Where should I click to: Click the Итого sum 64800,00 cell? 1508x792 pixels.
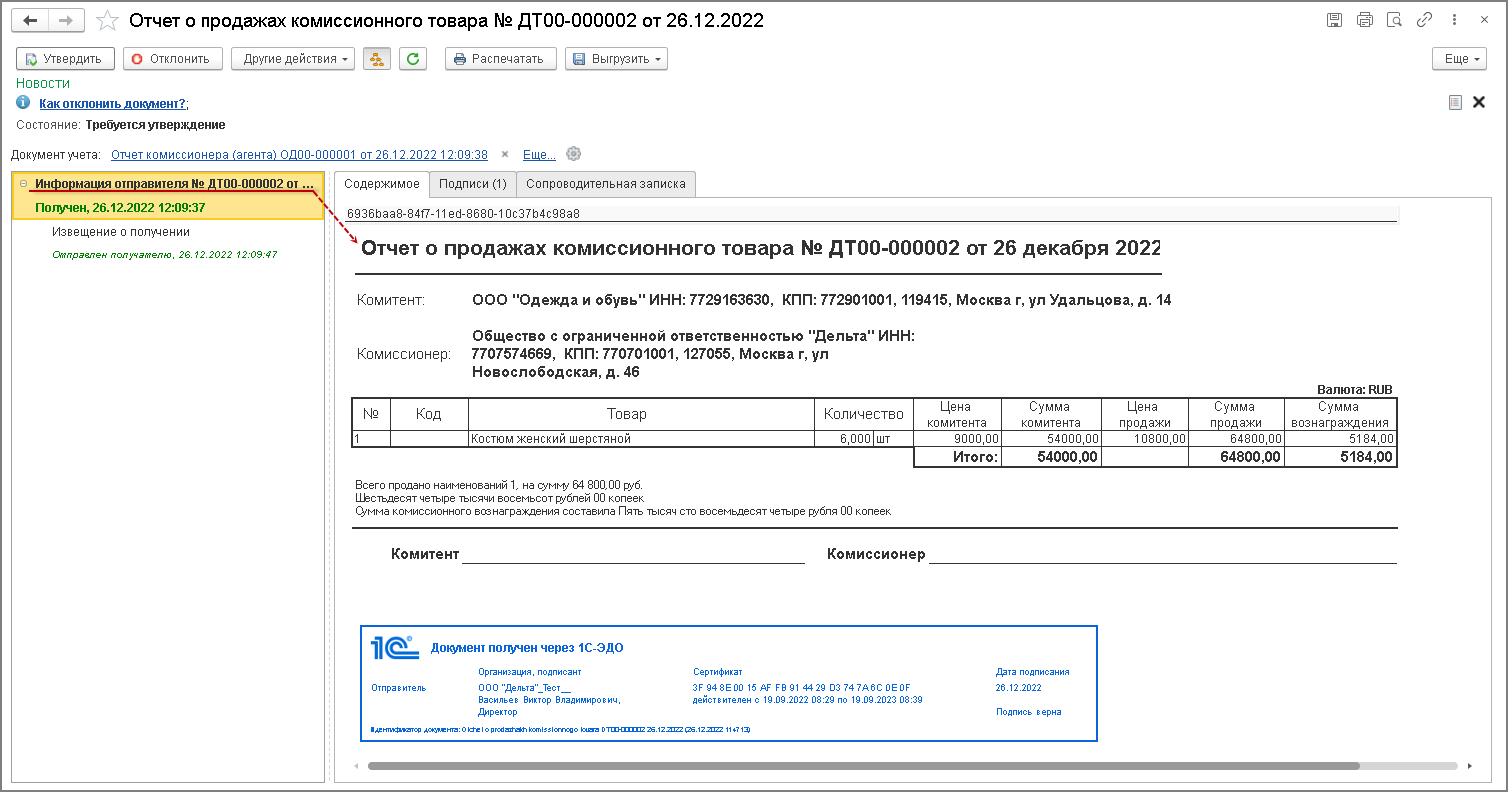point(1235,457)
